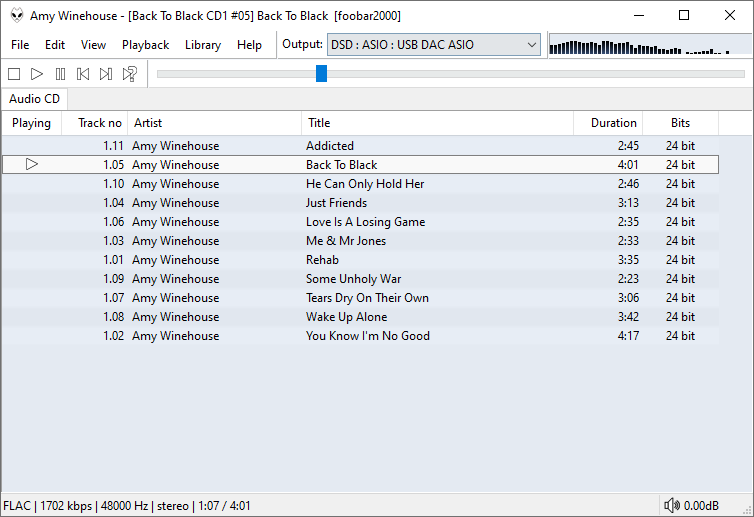
Task: Sort by the Artist column header
Action: [x=214, y=123]
